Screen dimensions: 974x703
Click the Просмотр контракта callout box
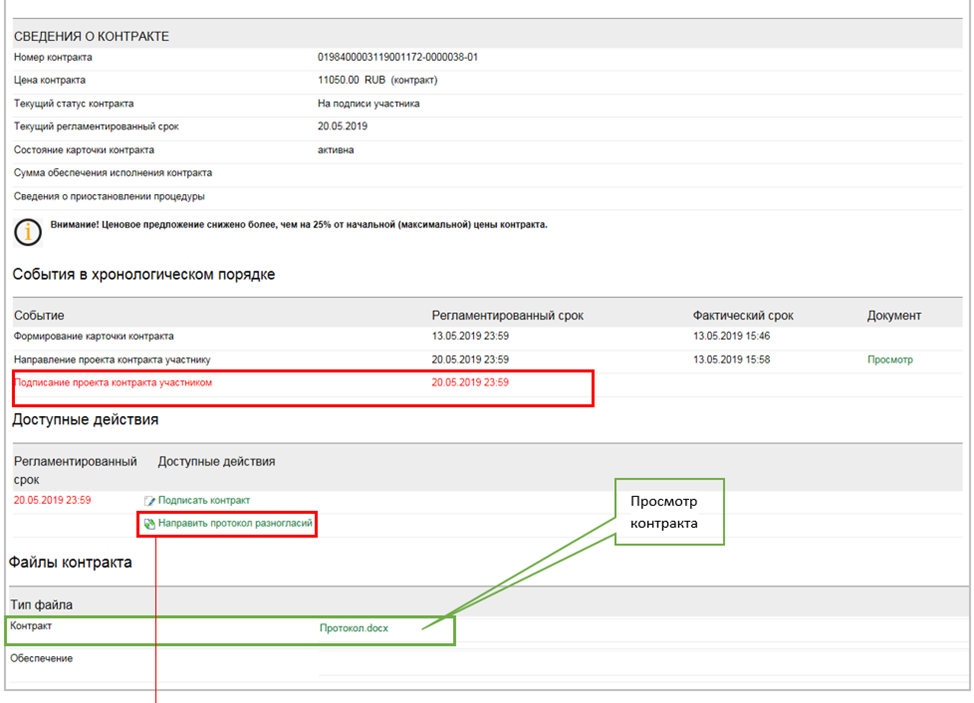[x=668, y=511]
